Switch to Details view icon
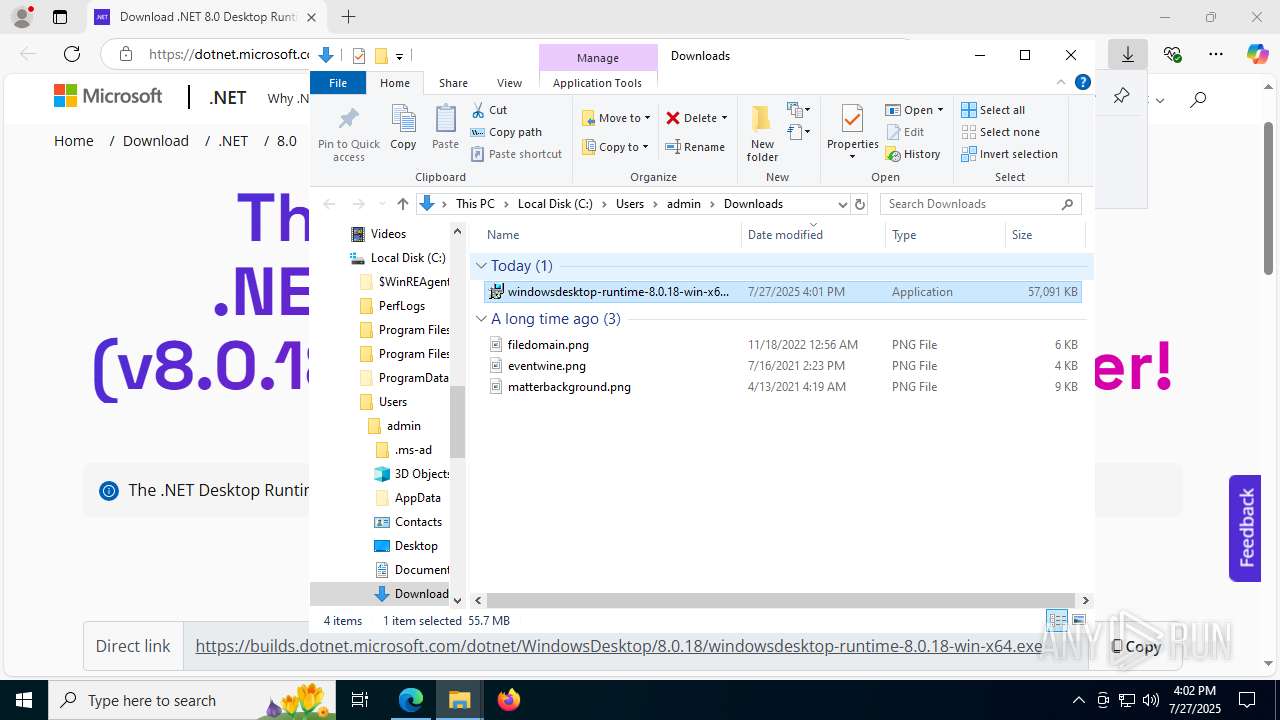The height and width of the screenshot is (720, 1280). [1056, 621]
